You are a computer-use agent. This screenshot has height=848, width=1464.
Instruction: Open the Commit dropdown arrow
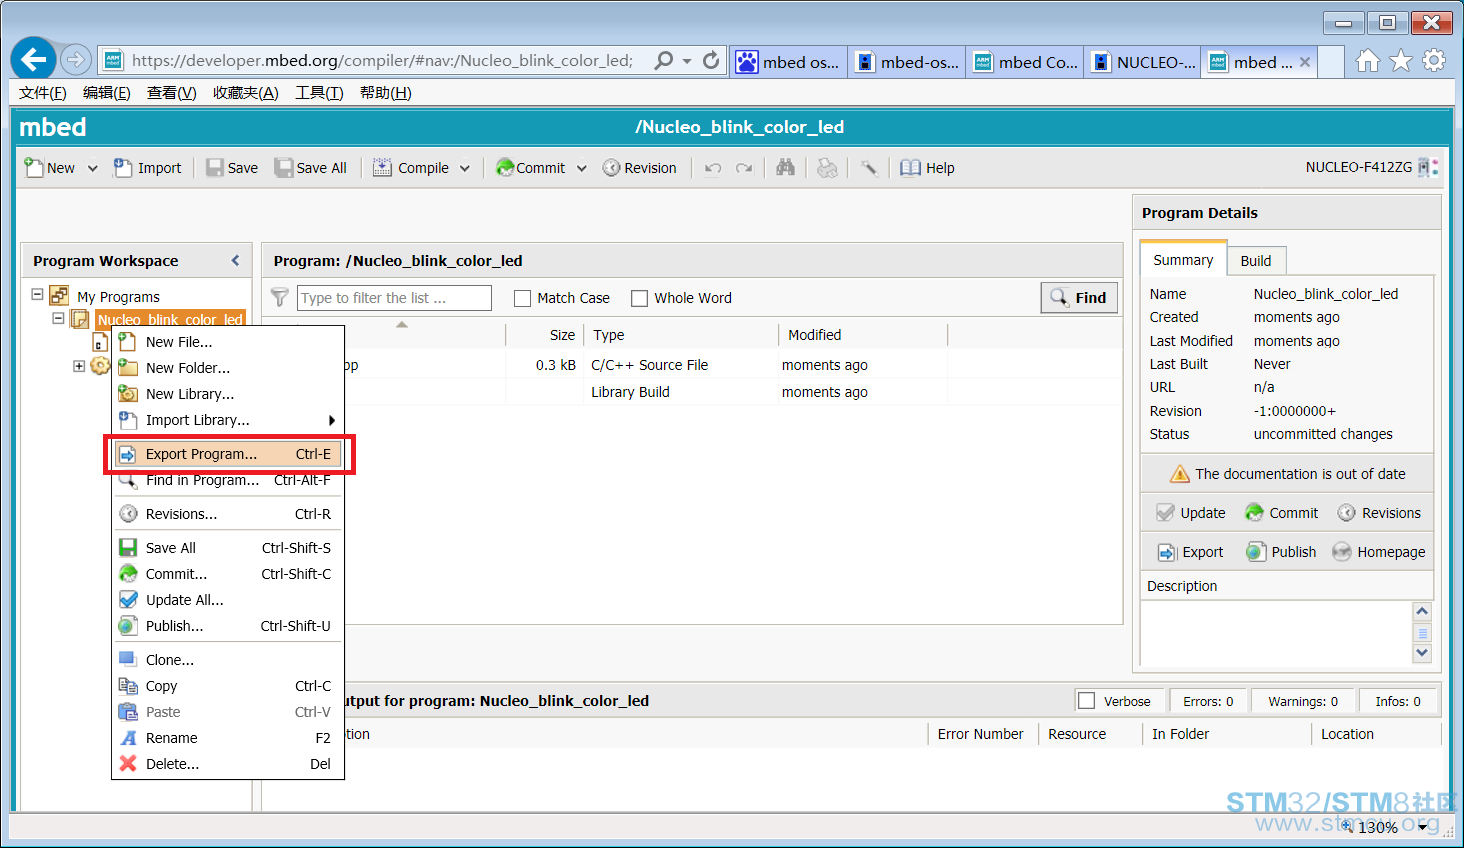click(x=582, y=168)
